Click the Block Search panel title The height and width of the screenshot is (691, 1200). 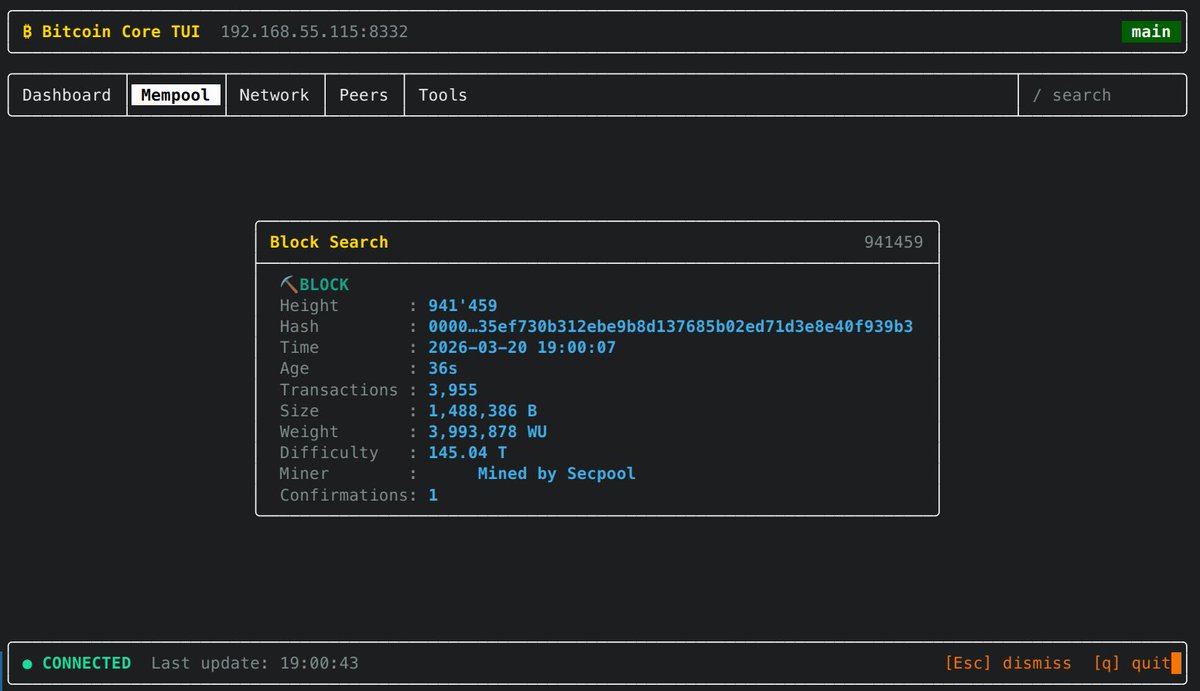[x=329, y=242]
